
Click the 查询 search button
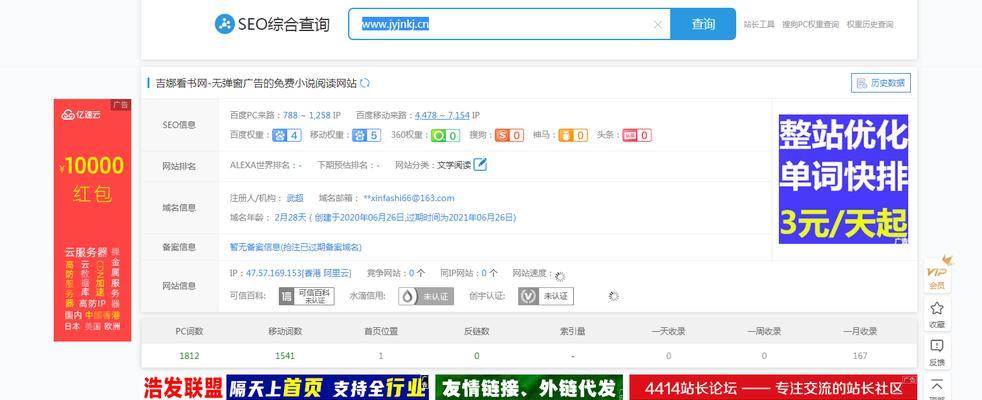pyautogui.click(x=703, y=24)
